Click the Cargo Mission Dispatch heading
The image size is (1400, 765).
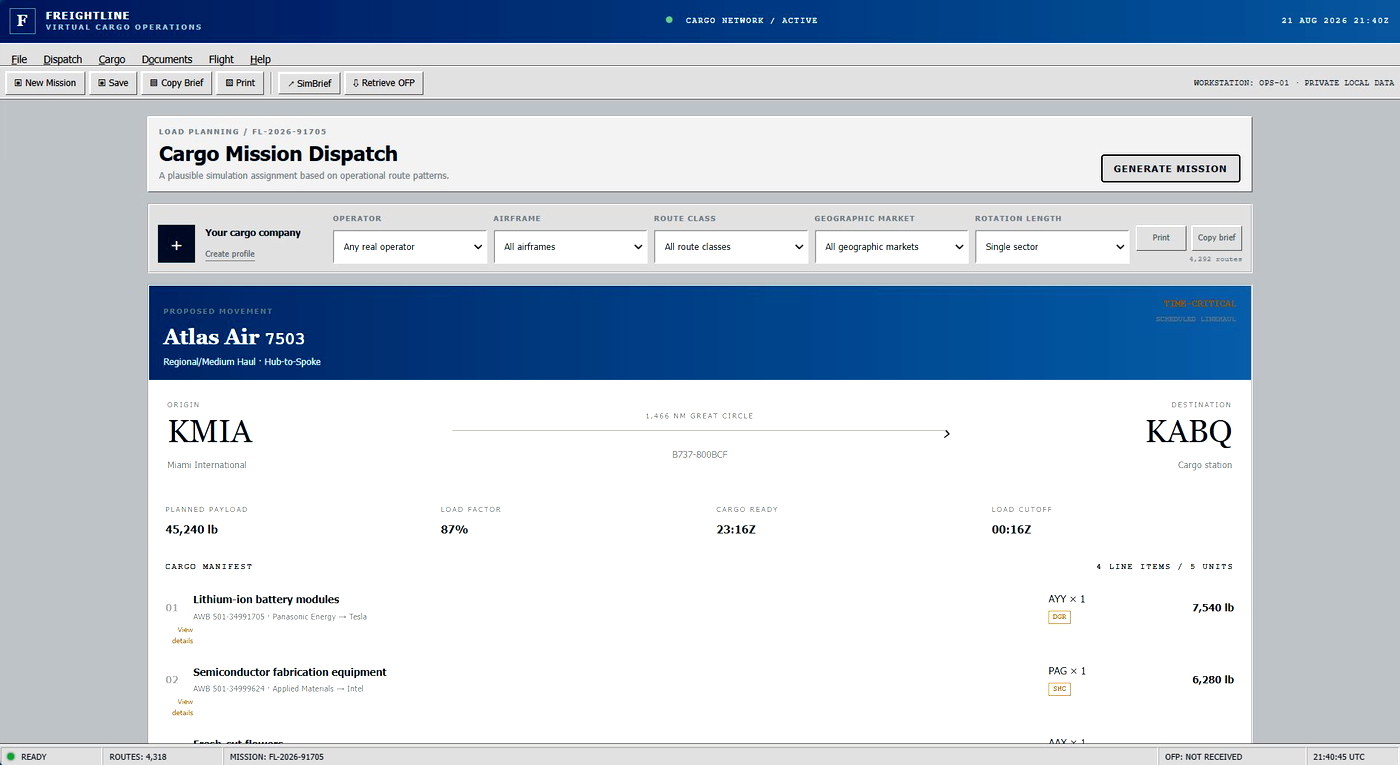[x=278, y=154]
